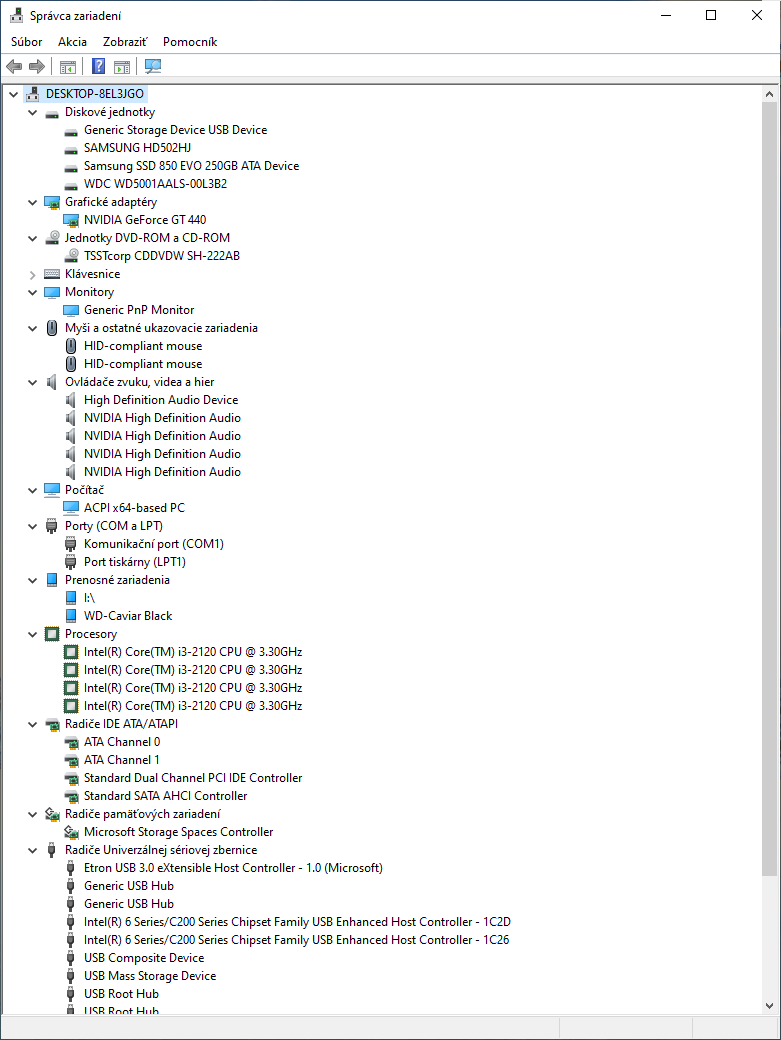
Task: Click the scrollbar down arrow
Action: (769, 1006)
